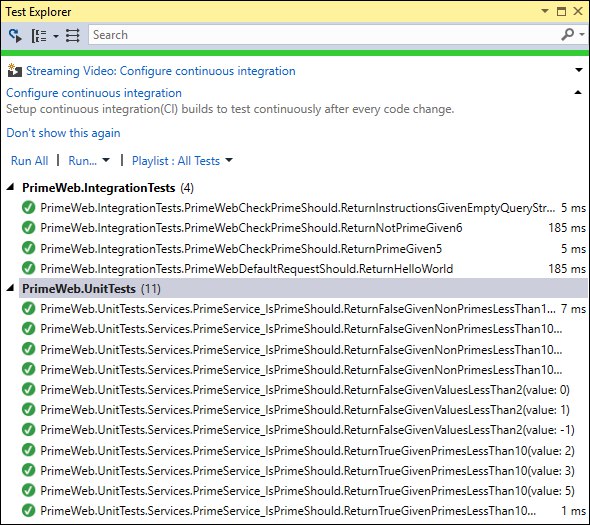Open the Group By dropdown arrow
590x525 pixels.
56,36
